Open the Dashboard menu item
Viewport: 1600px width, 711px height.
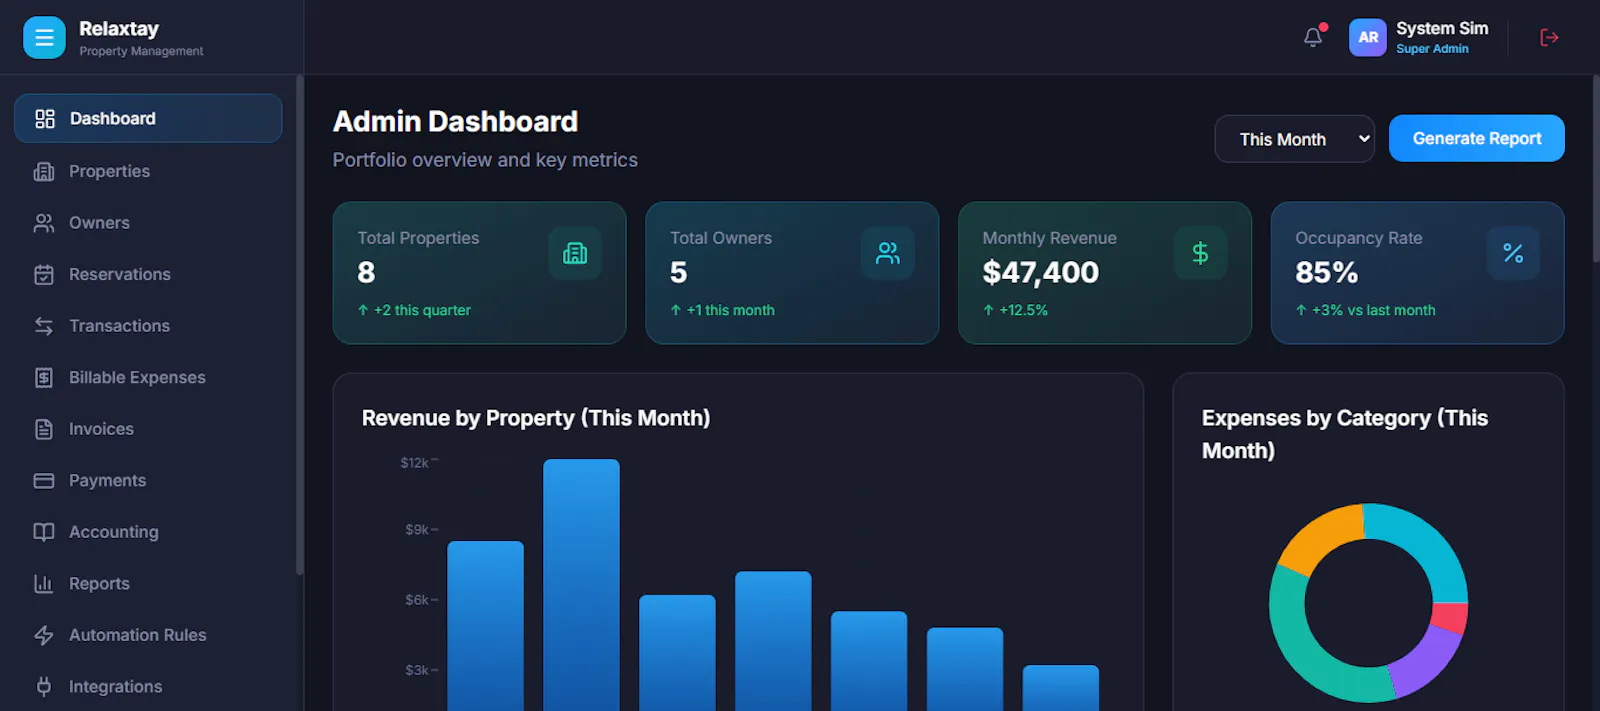click(x=148, y=119)
